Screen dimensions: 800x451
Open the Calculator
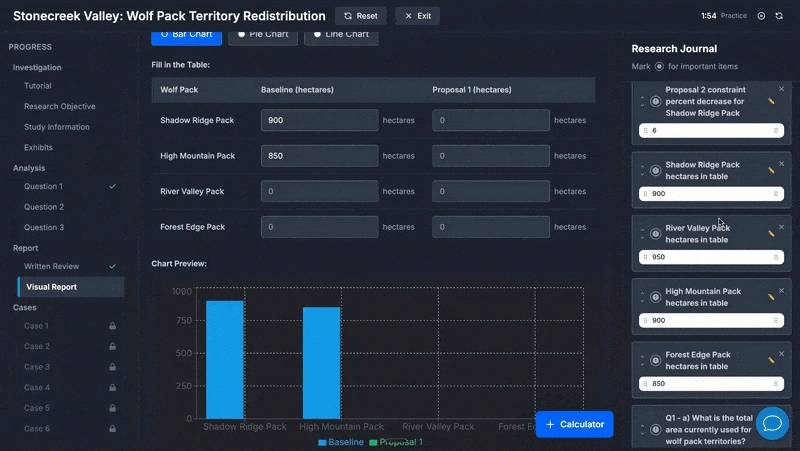574,424
